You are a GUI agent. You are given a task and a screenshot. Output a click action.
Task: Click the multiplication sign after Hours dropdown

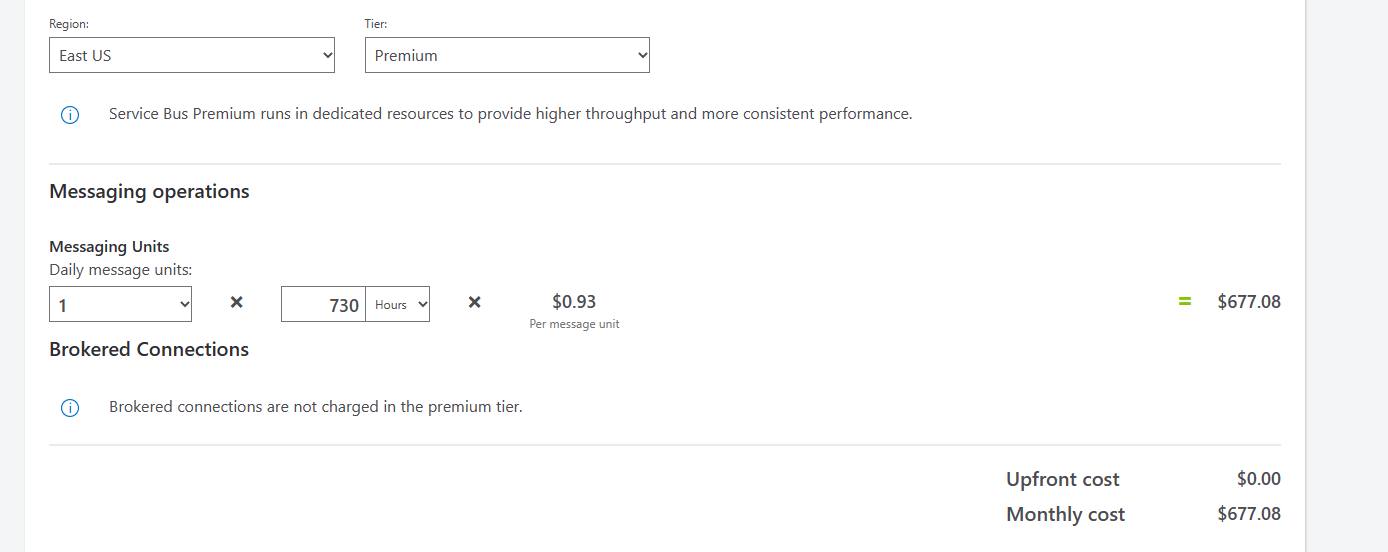coord(475,302)
